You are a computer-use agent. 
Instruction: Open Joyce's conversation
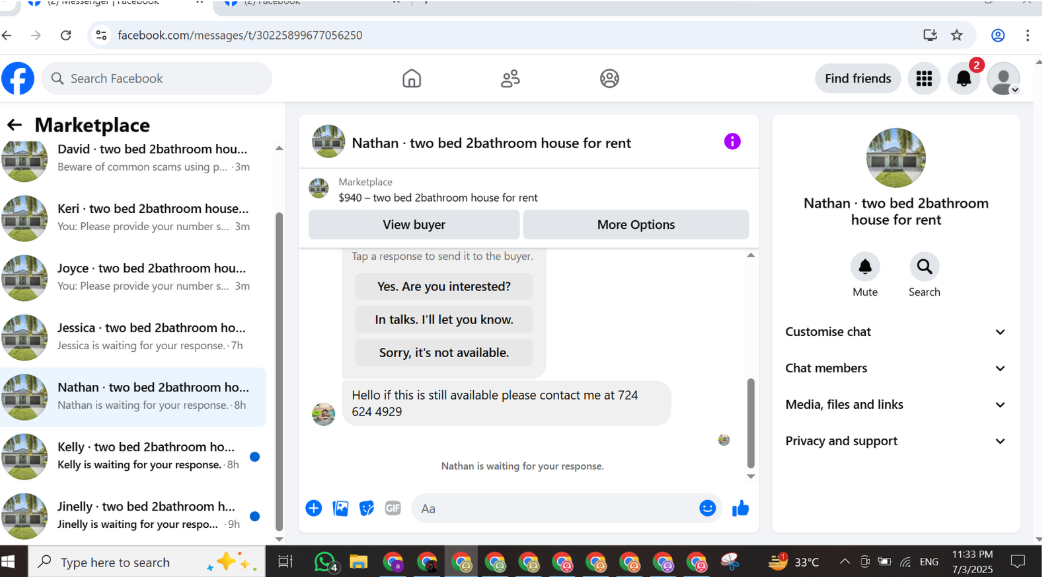click(133, 278)
